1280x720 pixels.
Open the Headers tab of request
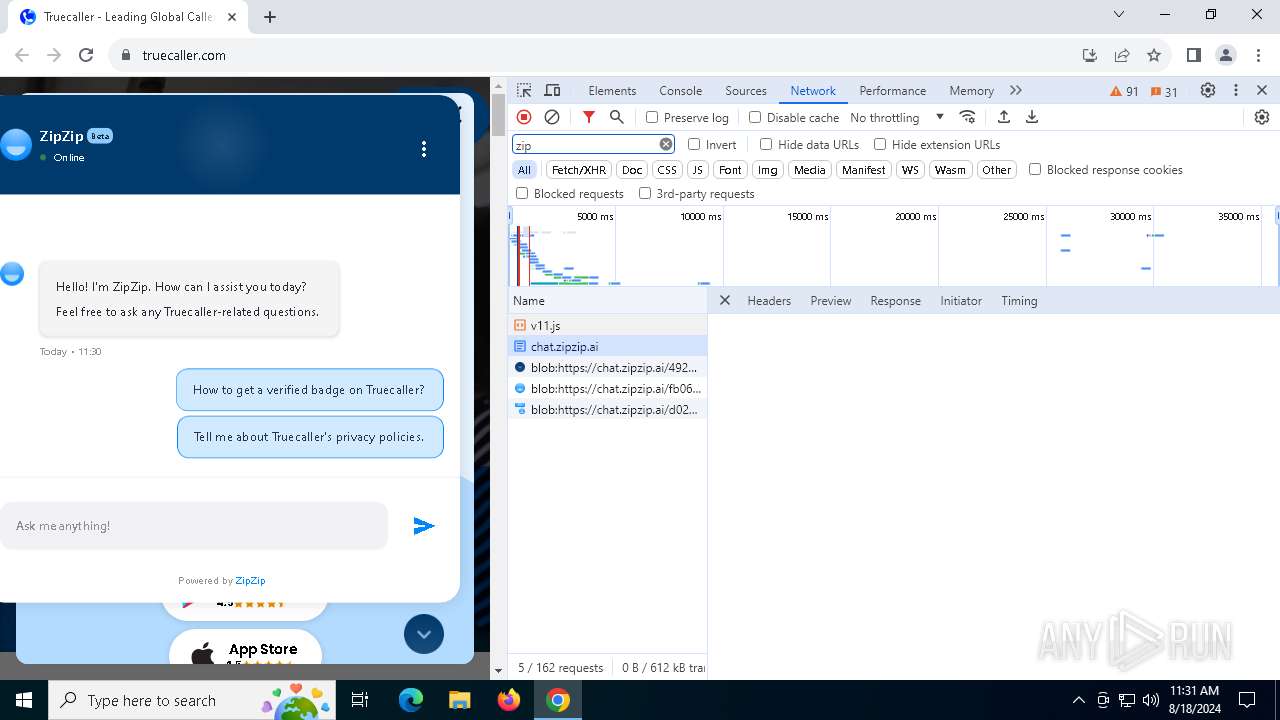tap(769, 300)
